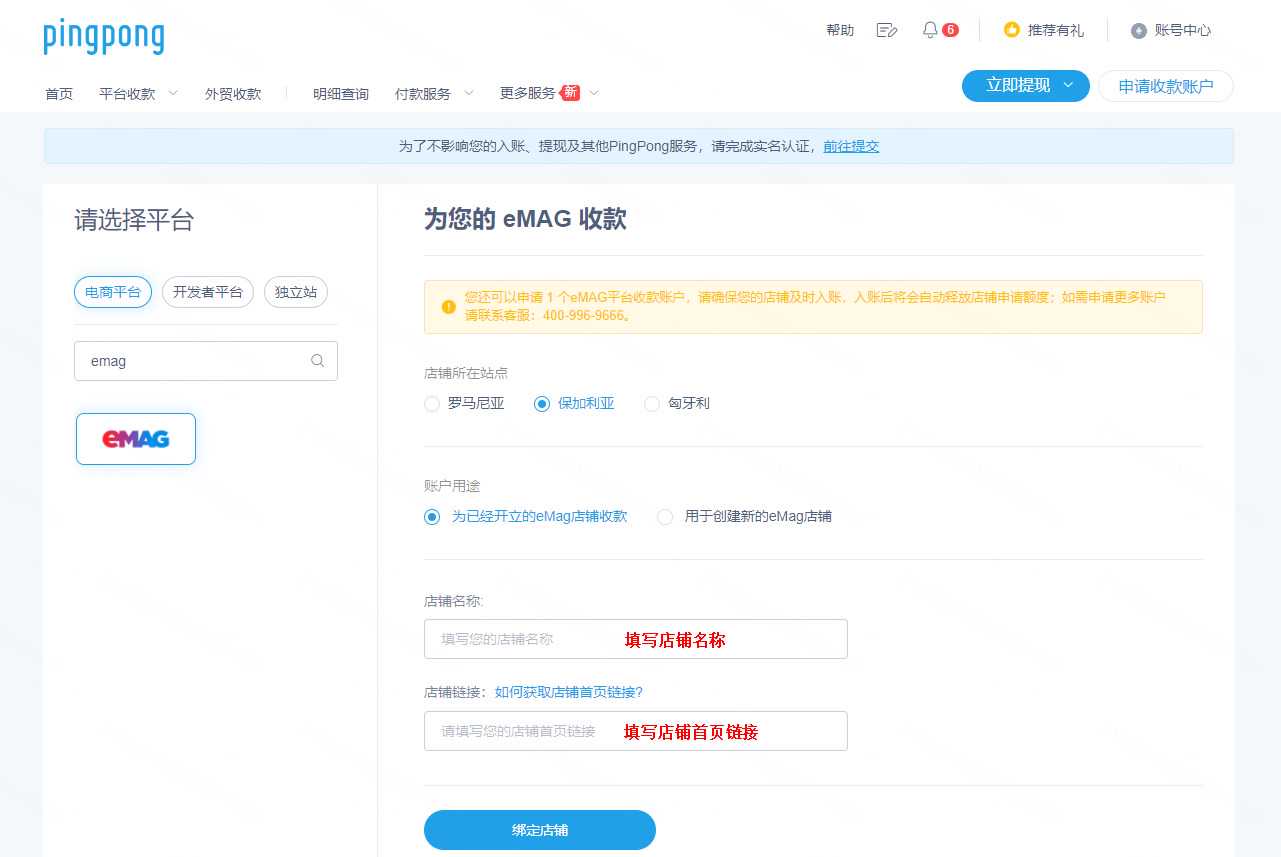Open the 如何获取店铺首页链接? help link
The height and width of the screenshot is (857, 1281).
click(569, 692)
